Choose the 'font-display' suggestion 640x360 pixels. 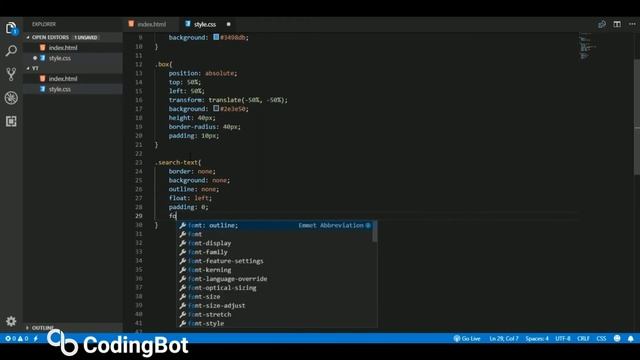(x=275, y=243)
